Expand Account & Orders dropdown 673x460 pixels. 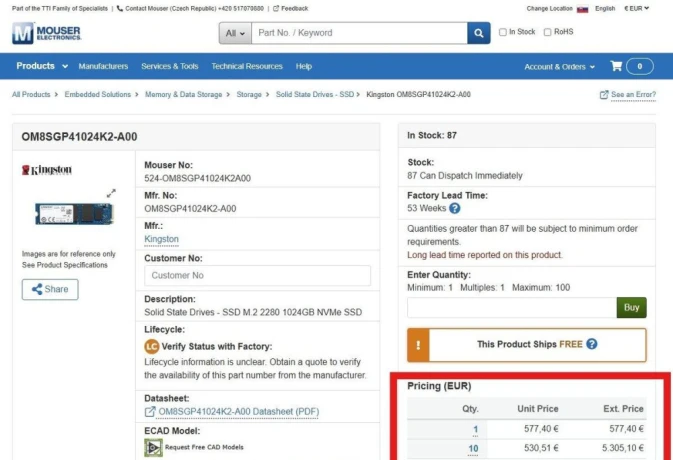[x=559, y=67]
